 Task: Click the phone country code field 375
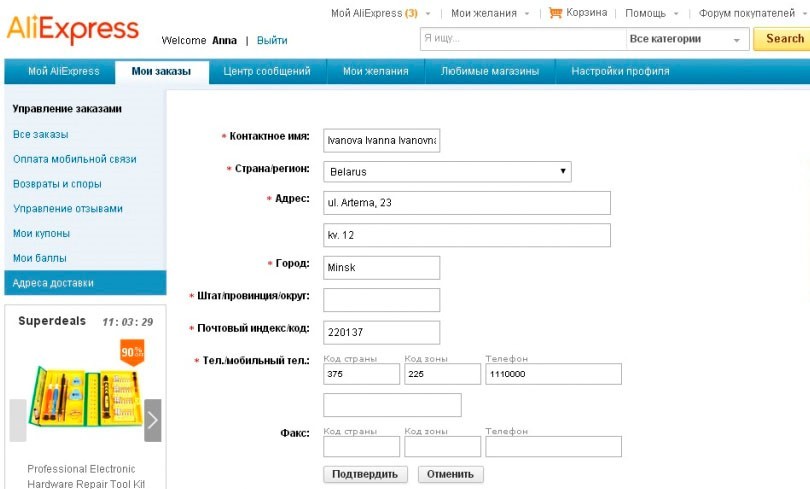[x=362, y=374]
